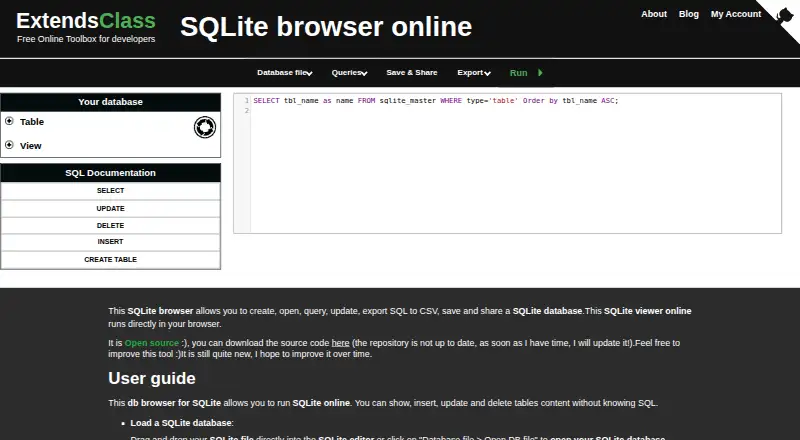800x440 pixels.
Task: Click 'sqlite_master' in the query text
Action: point(408,101)
